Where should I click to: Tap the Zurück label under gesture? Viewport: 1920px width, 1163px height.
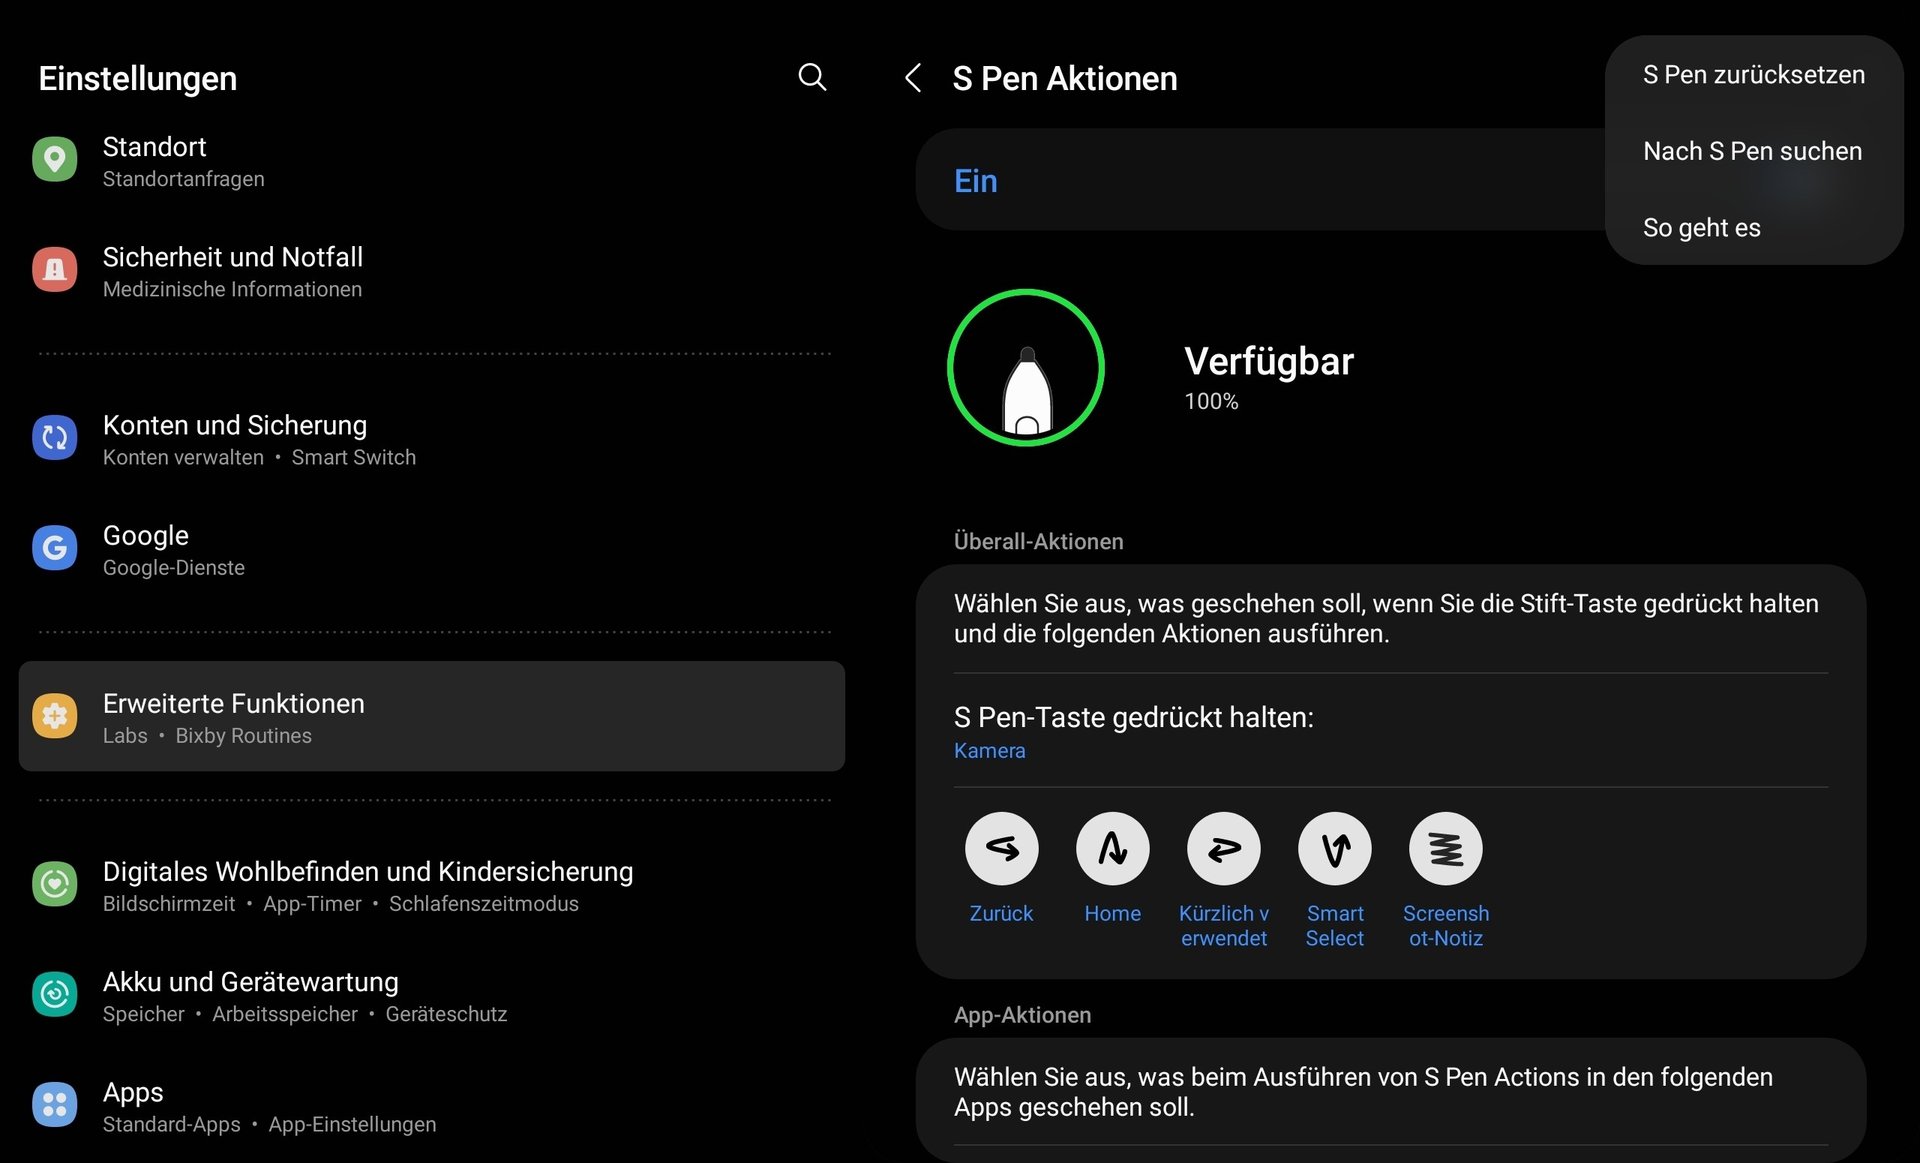[1001, 913]
